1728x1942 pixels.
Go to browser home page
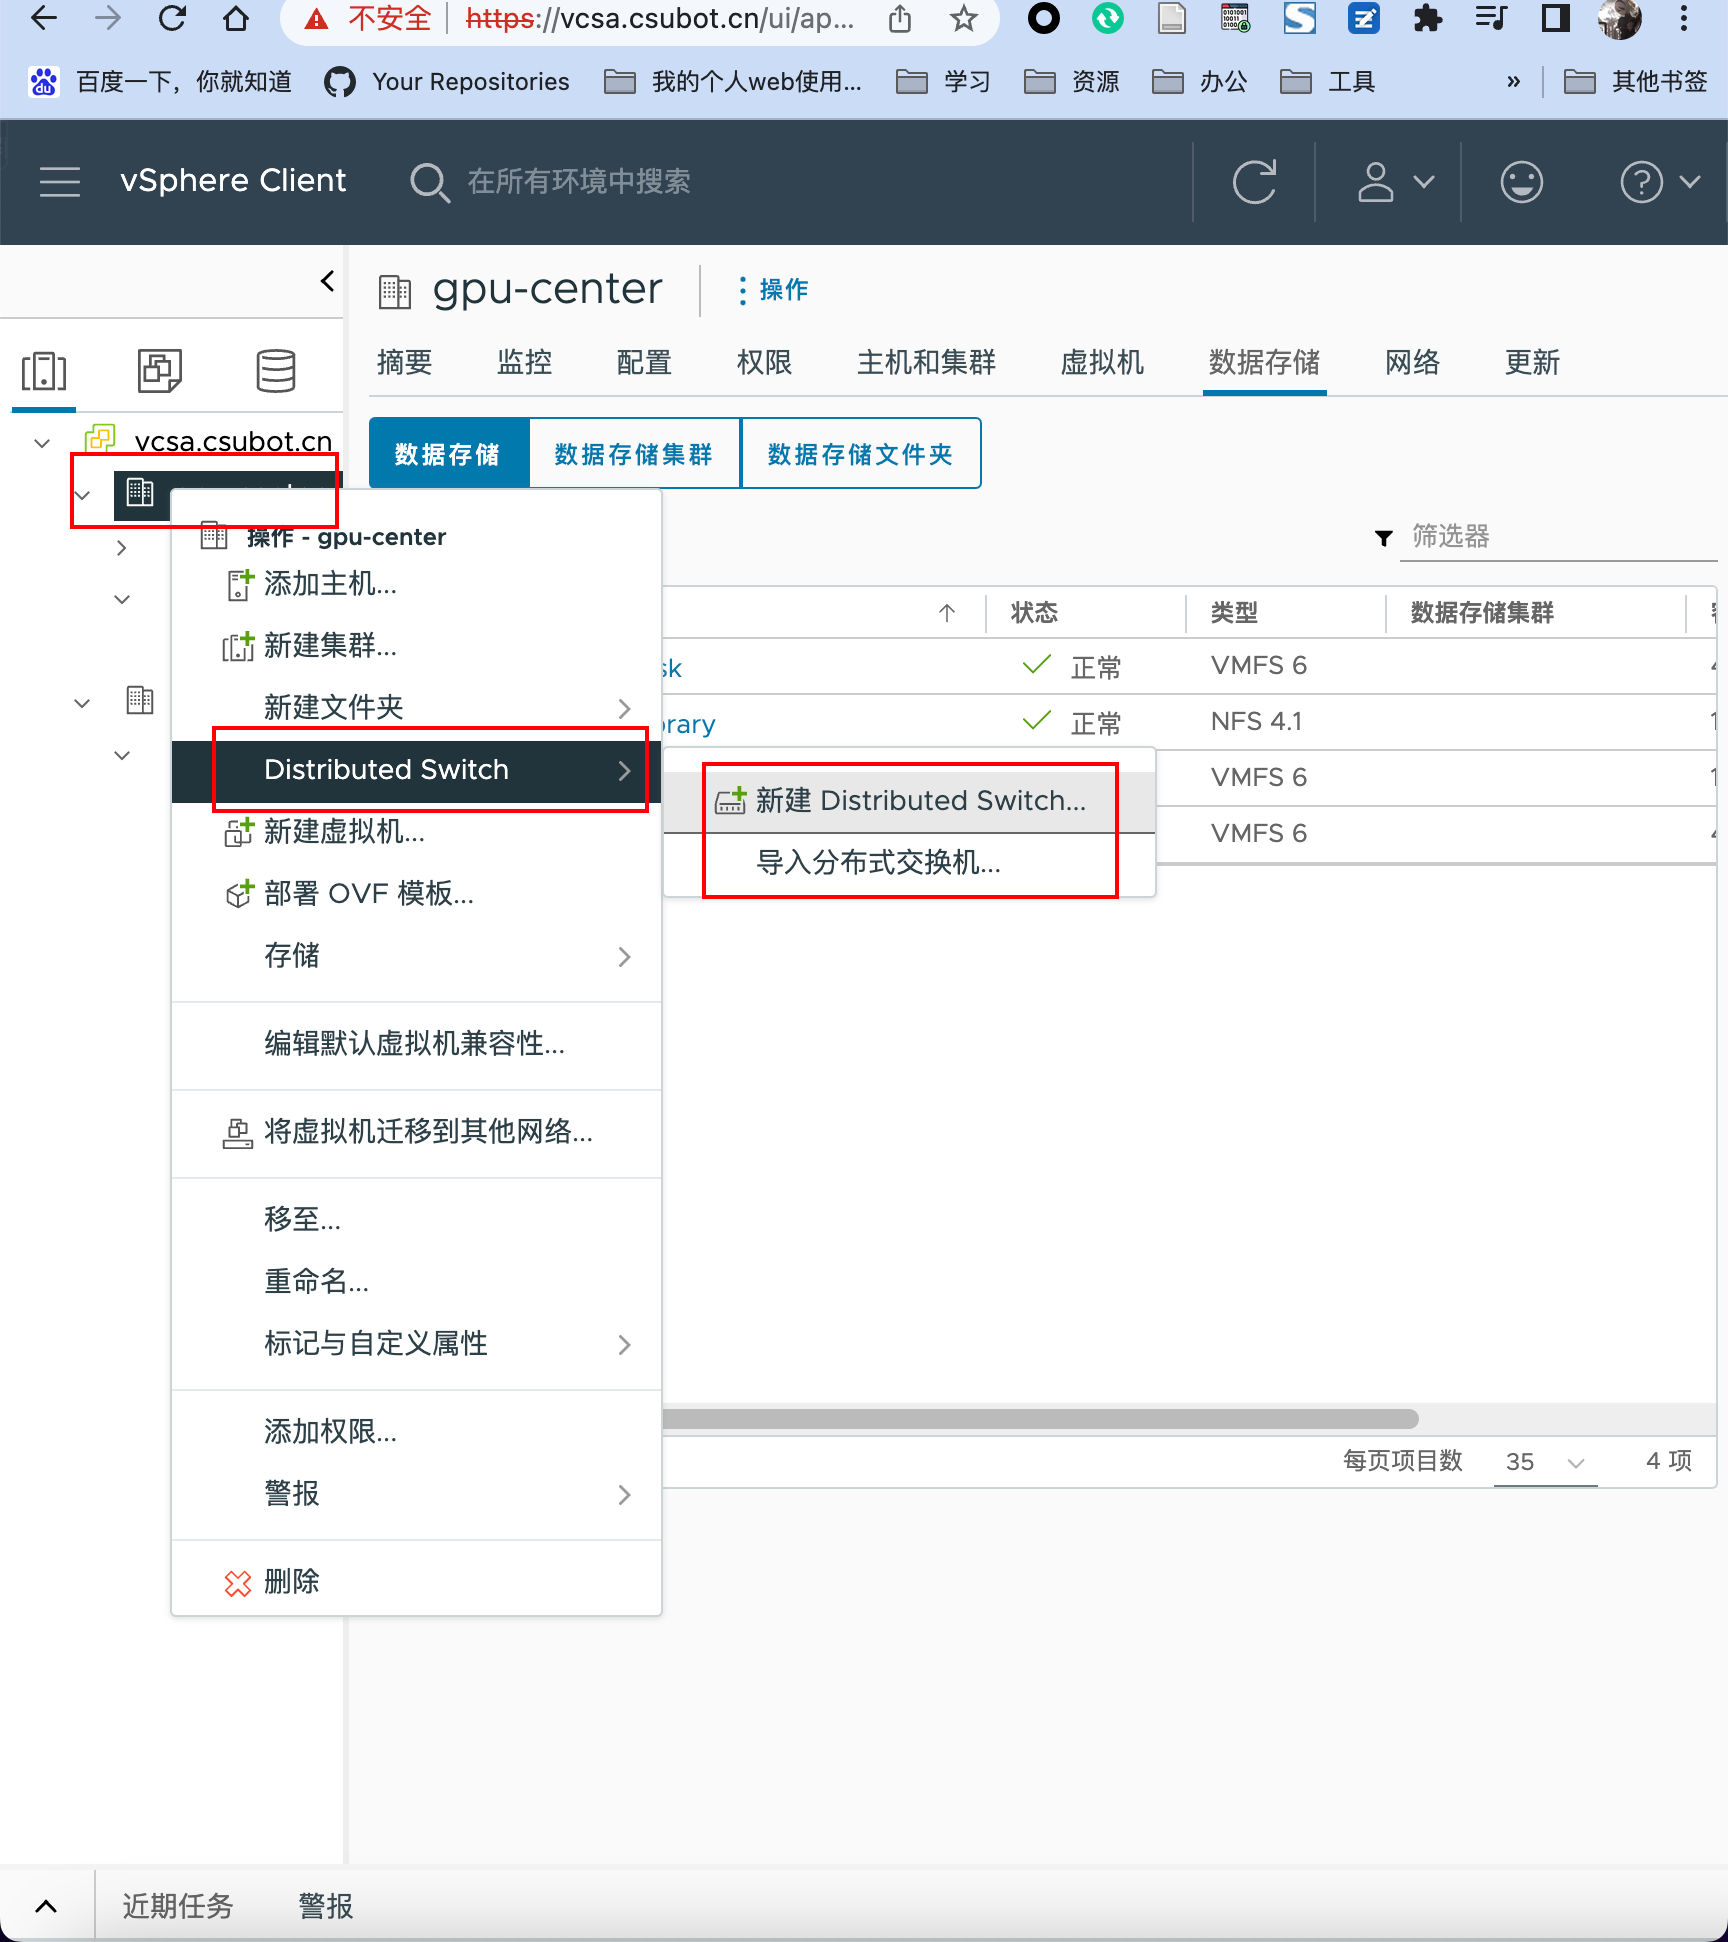[236, 19]
